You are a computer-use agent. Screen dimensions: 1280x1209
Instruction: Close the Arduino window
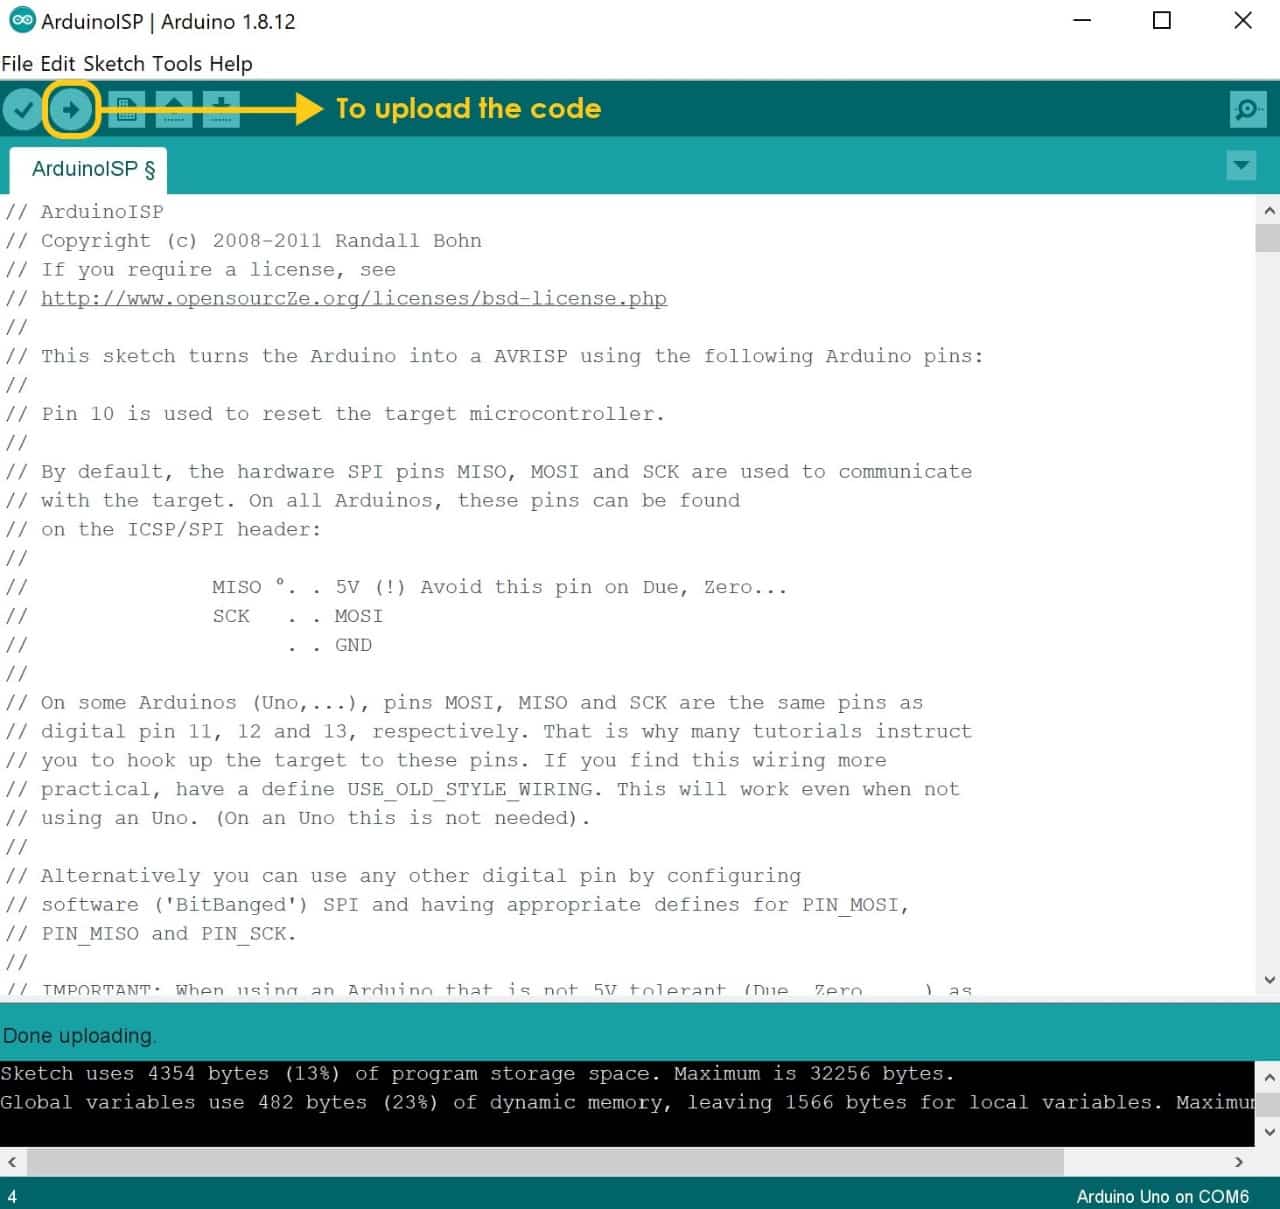point(1243,20)
